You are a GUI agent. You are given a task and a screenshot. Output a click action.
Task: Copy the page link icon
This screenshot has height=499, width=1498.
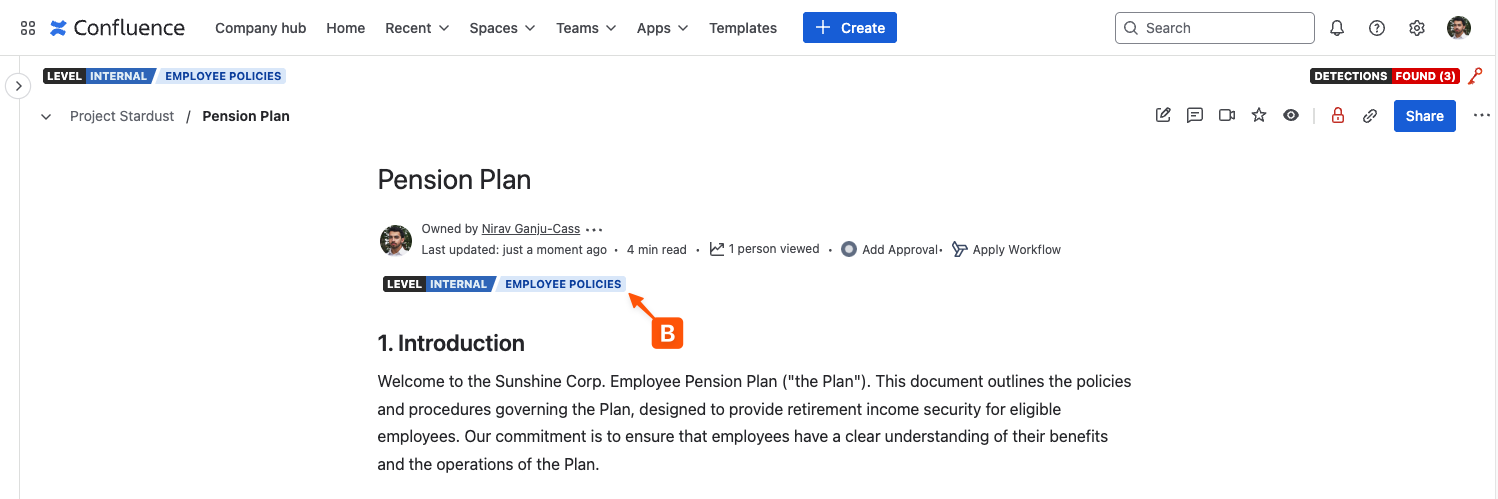[x=1370, y=116]
